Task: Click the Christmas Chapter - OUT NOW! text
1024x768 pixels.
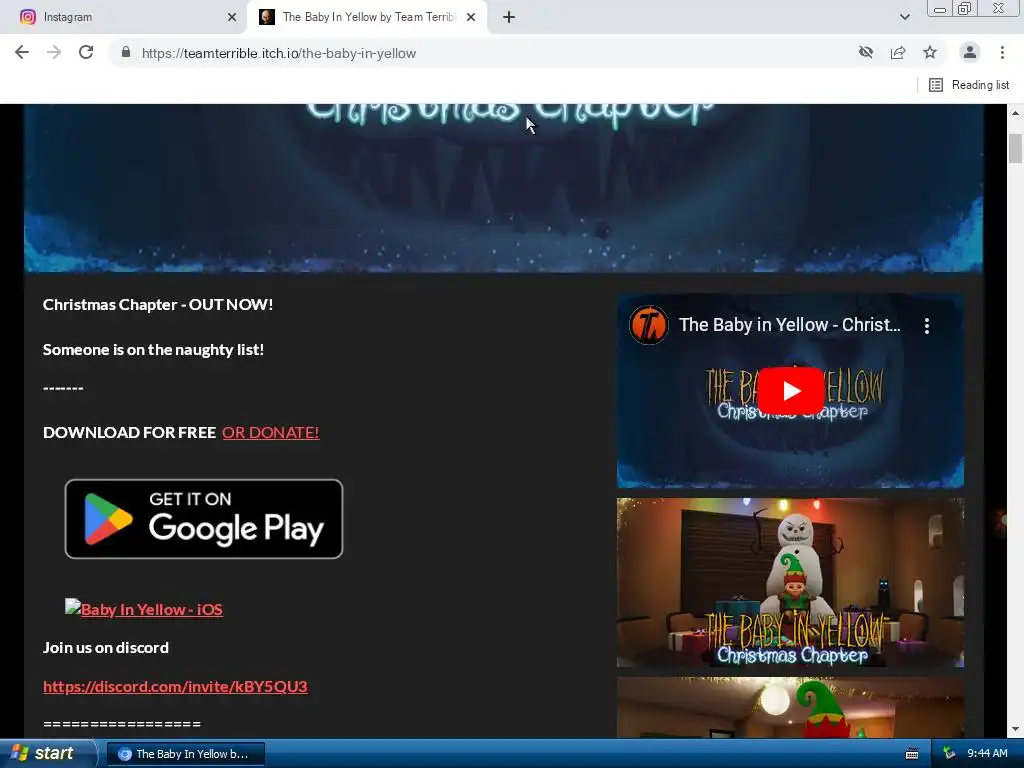Action: tap(157, 305)
